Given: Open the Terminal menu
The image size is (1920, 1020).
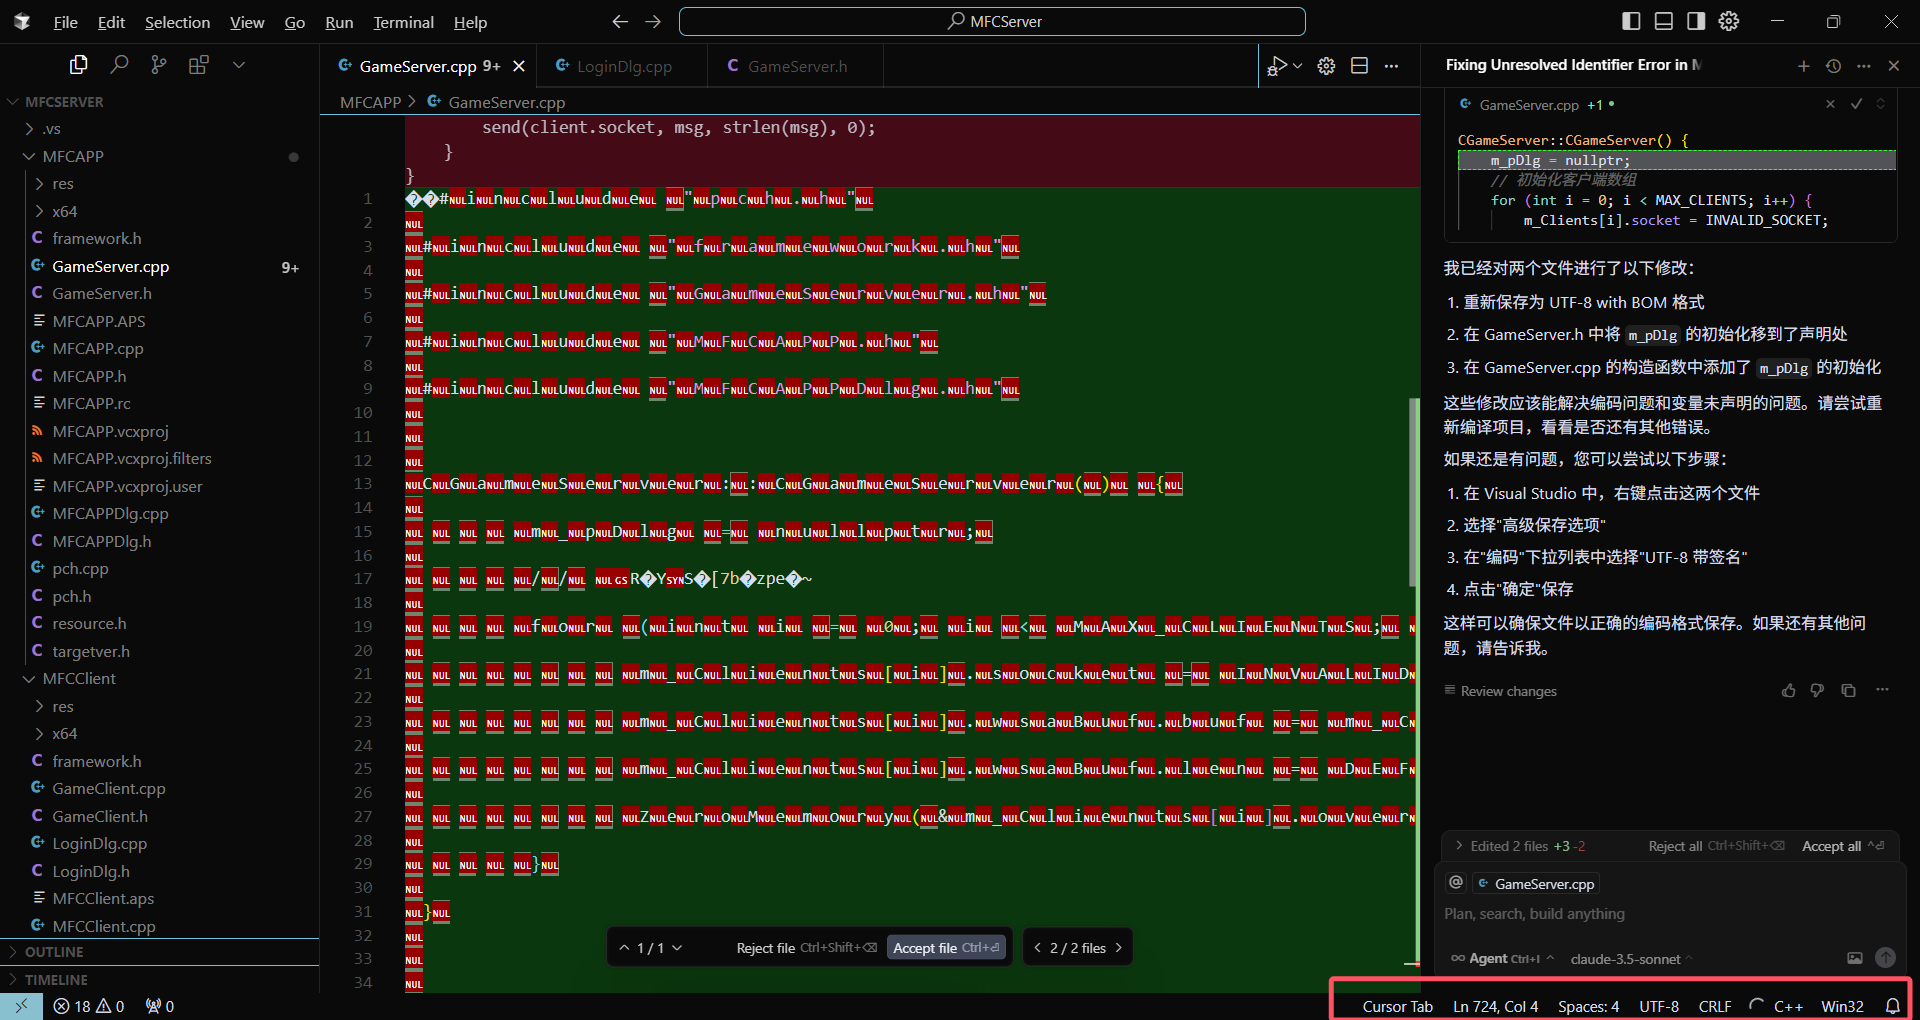Looking at the screenshot, I should tap(402, 22).
